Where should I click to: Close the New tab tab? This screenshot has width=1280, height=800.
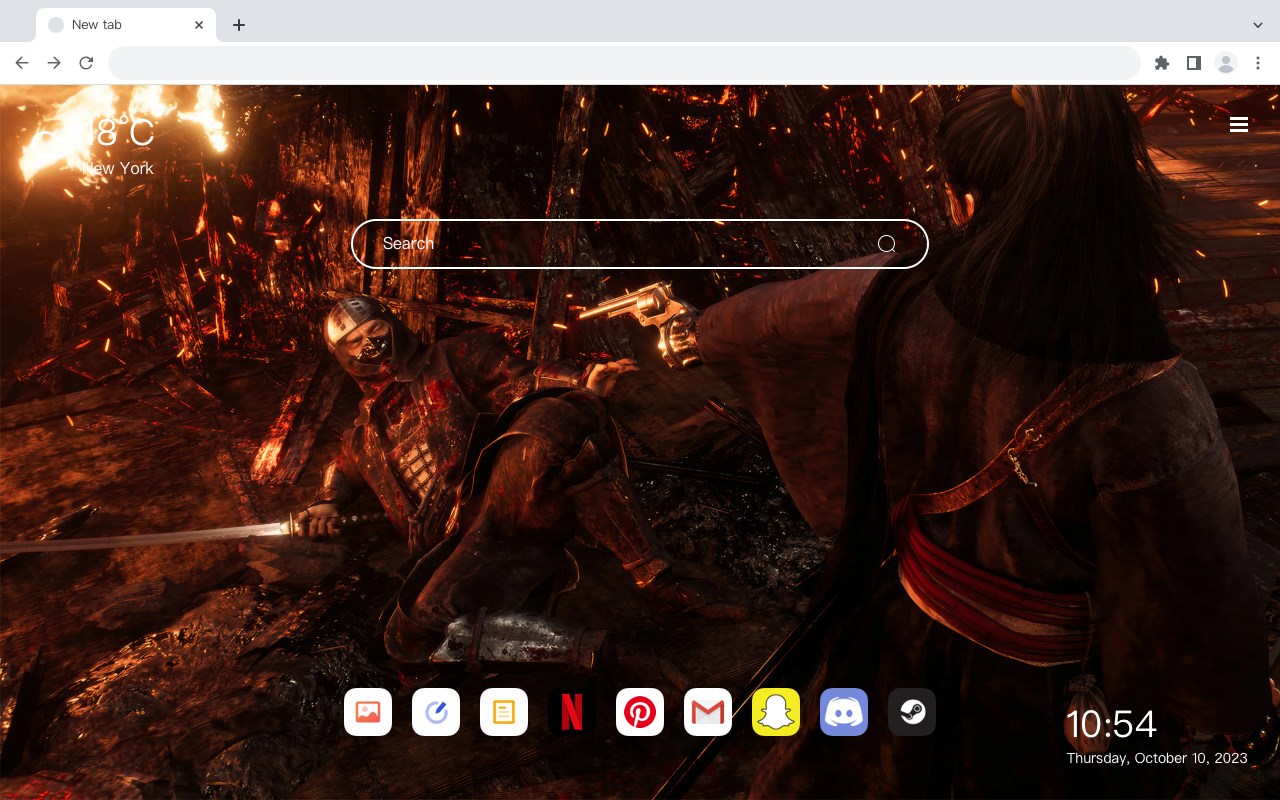(199, 25)
